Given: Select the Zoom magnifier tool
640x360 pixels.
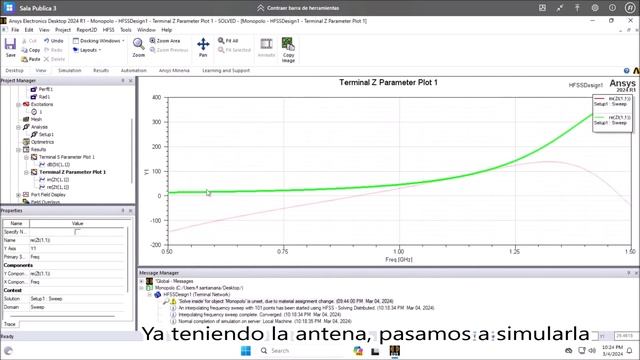Looking at the screenshot, I should pos(138,47).
